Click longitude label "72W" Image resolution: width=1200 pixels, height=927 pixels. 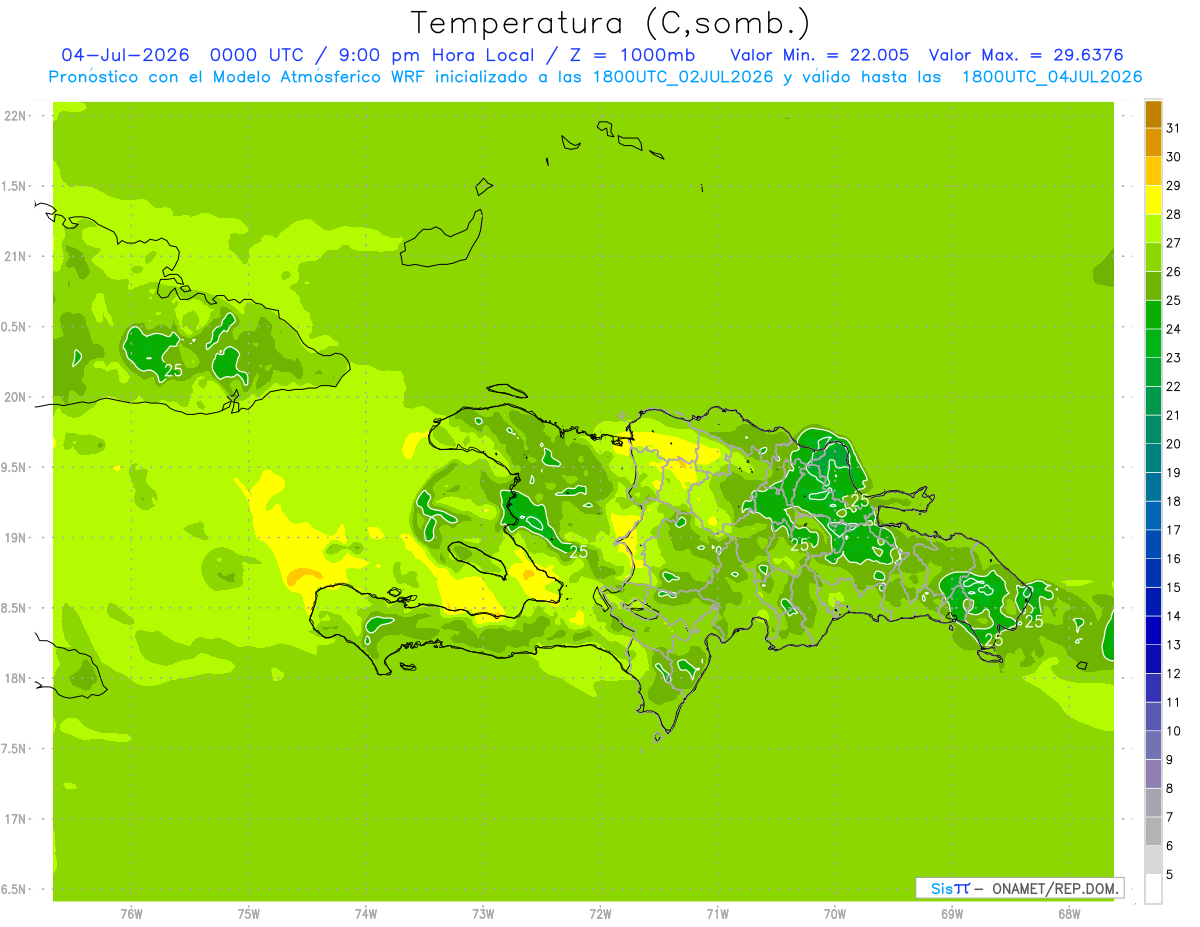click(x=600, y=913)
